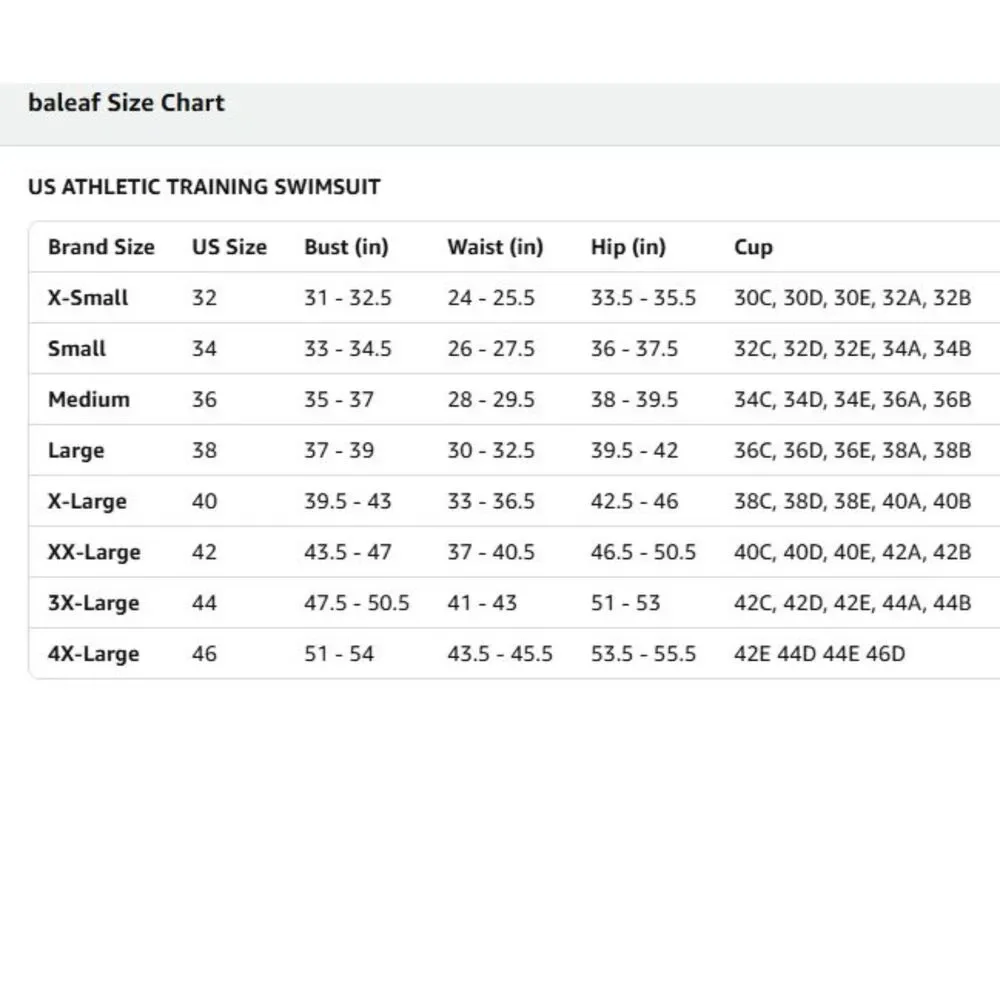Select the X-Large row label
Viewport: 1000px width, 1000px height.
pos(87,501)
